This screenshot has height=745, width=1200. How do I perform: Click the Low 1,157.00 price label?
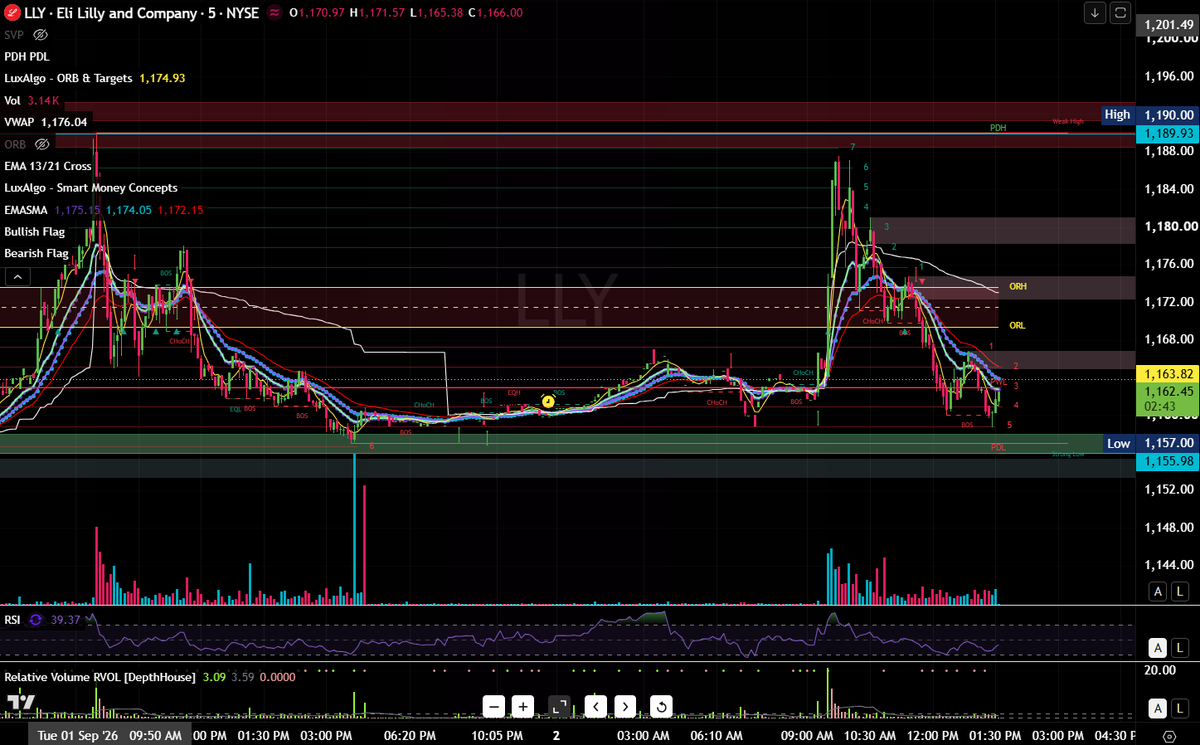pyautogui.click(x=1150, y=442)
